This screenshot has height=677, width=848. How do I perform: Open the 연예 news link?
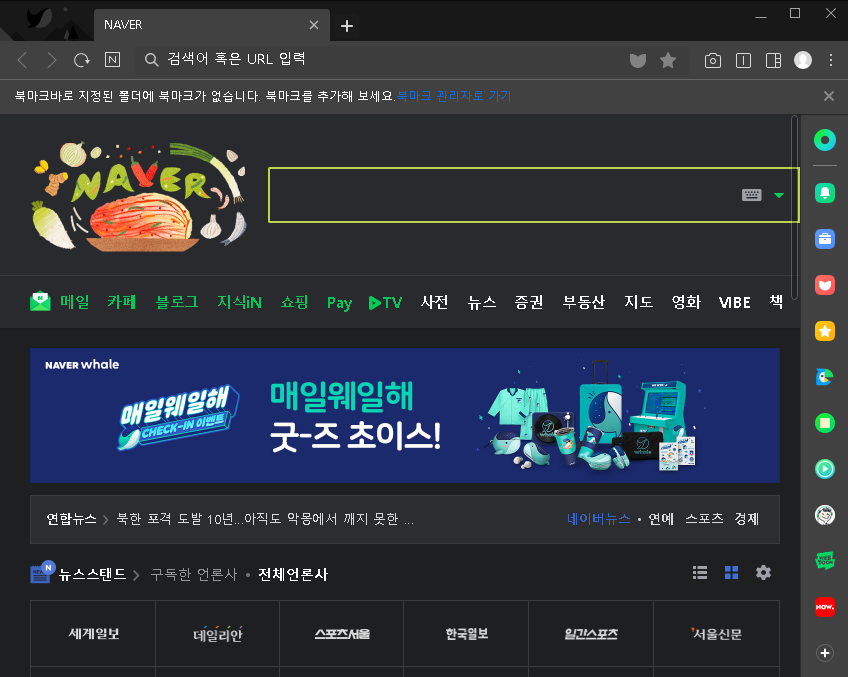click(661, 519)
